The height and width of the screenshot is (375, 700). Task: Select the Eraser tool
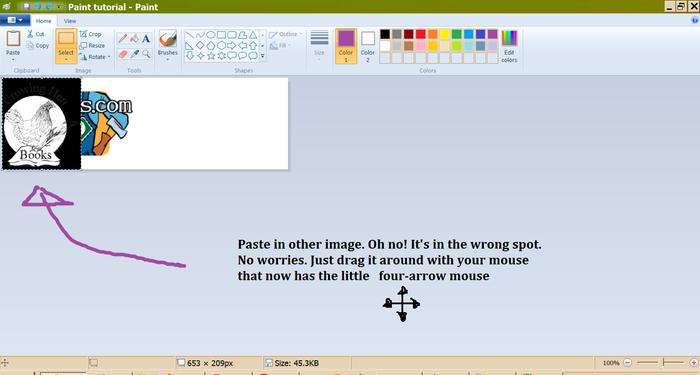122,54
